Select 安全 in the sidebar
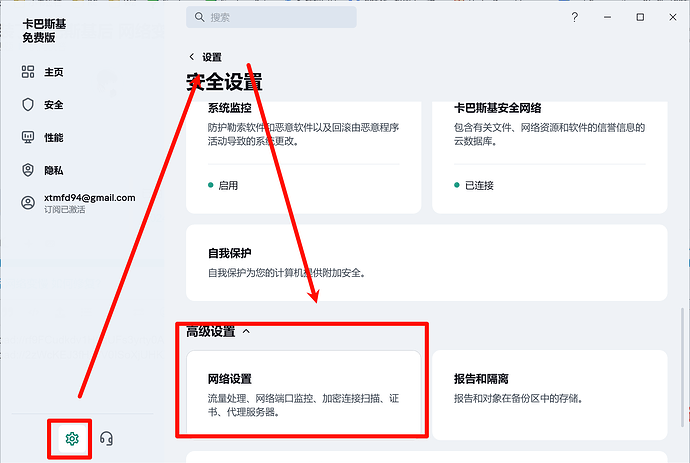This screenshot has height=463, width=690. click(54, 105)
